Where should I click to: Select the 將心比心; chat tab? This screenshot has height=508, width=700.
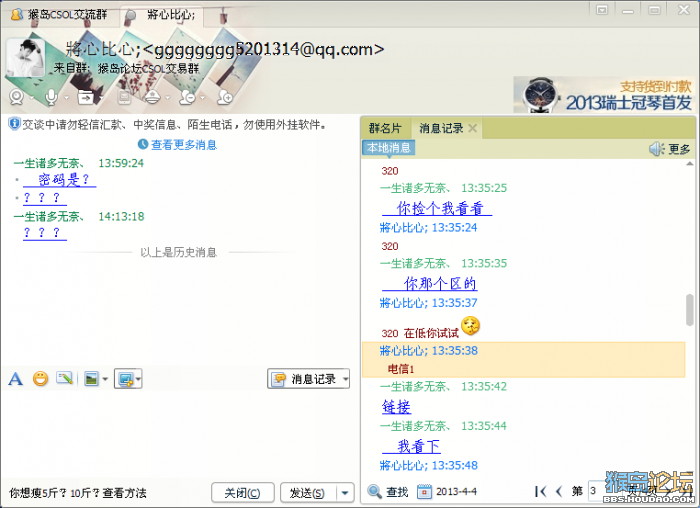[x=162, y=16]
